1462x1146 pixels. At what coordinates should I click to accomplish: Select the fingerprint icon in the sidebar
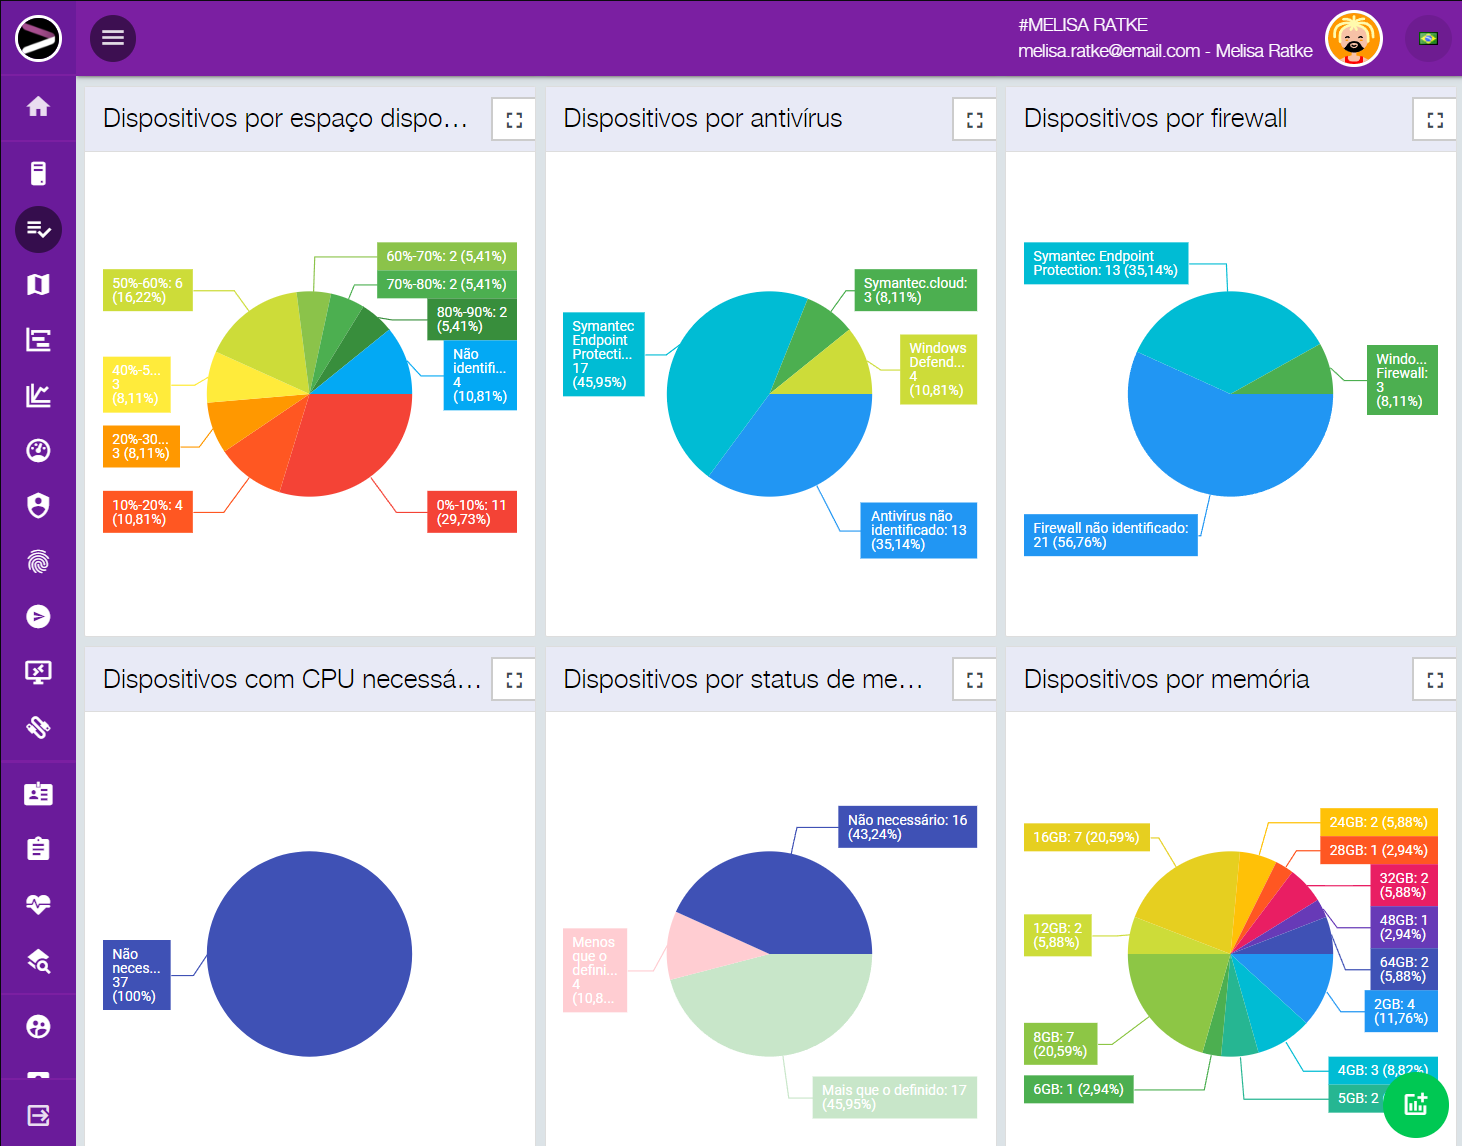point(38,562)
